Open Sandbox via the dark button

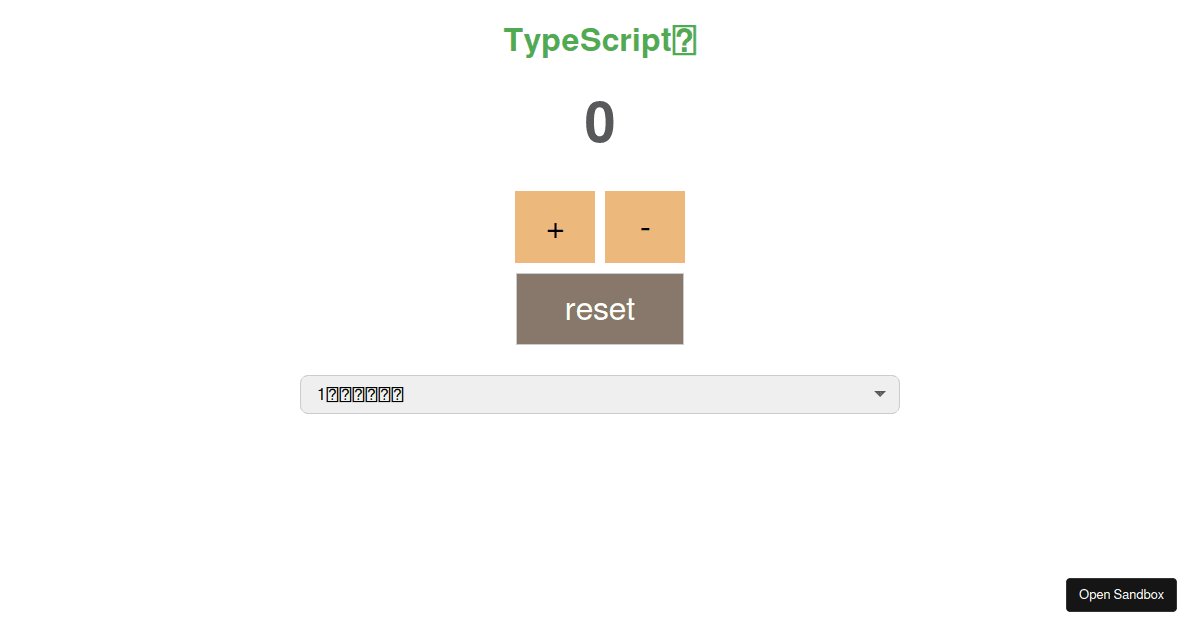pyautogui.click(x=1121, y=595)
